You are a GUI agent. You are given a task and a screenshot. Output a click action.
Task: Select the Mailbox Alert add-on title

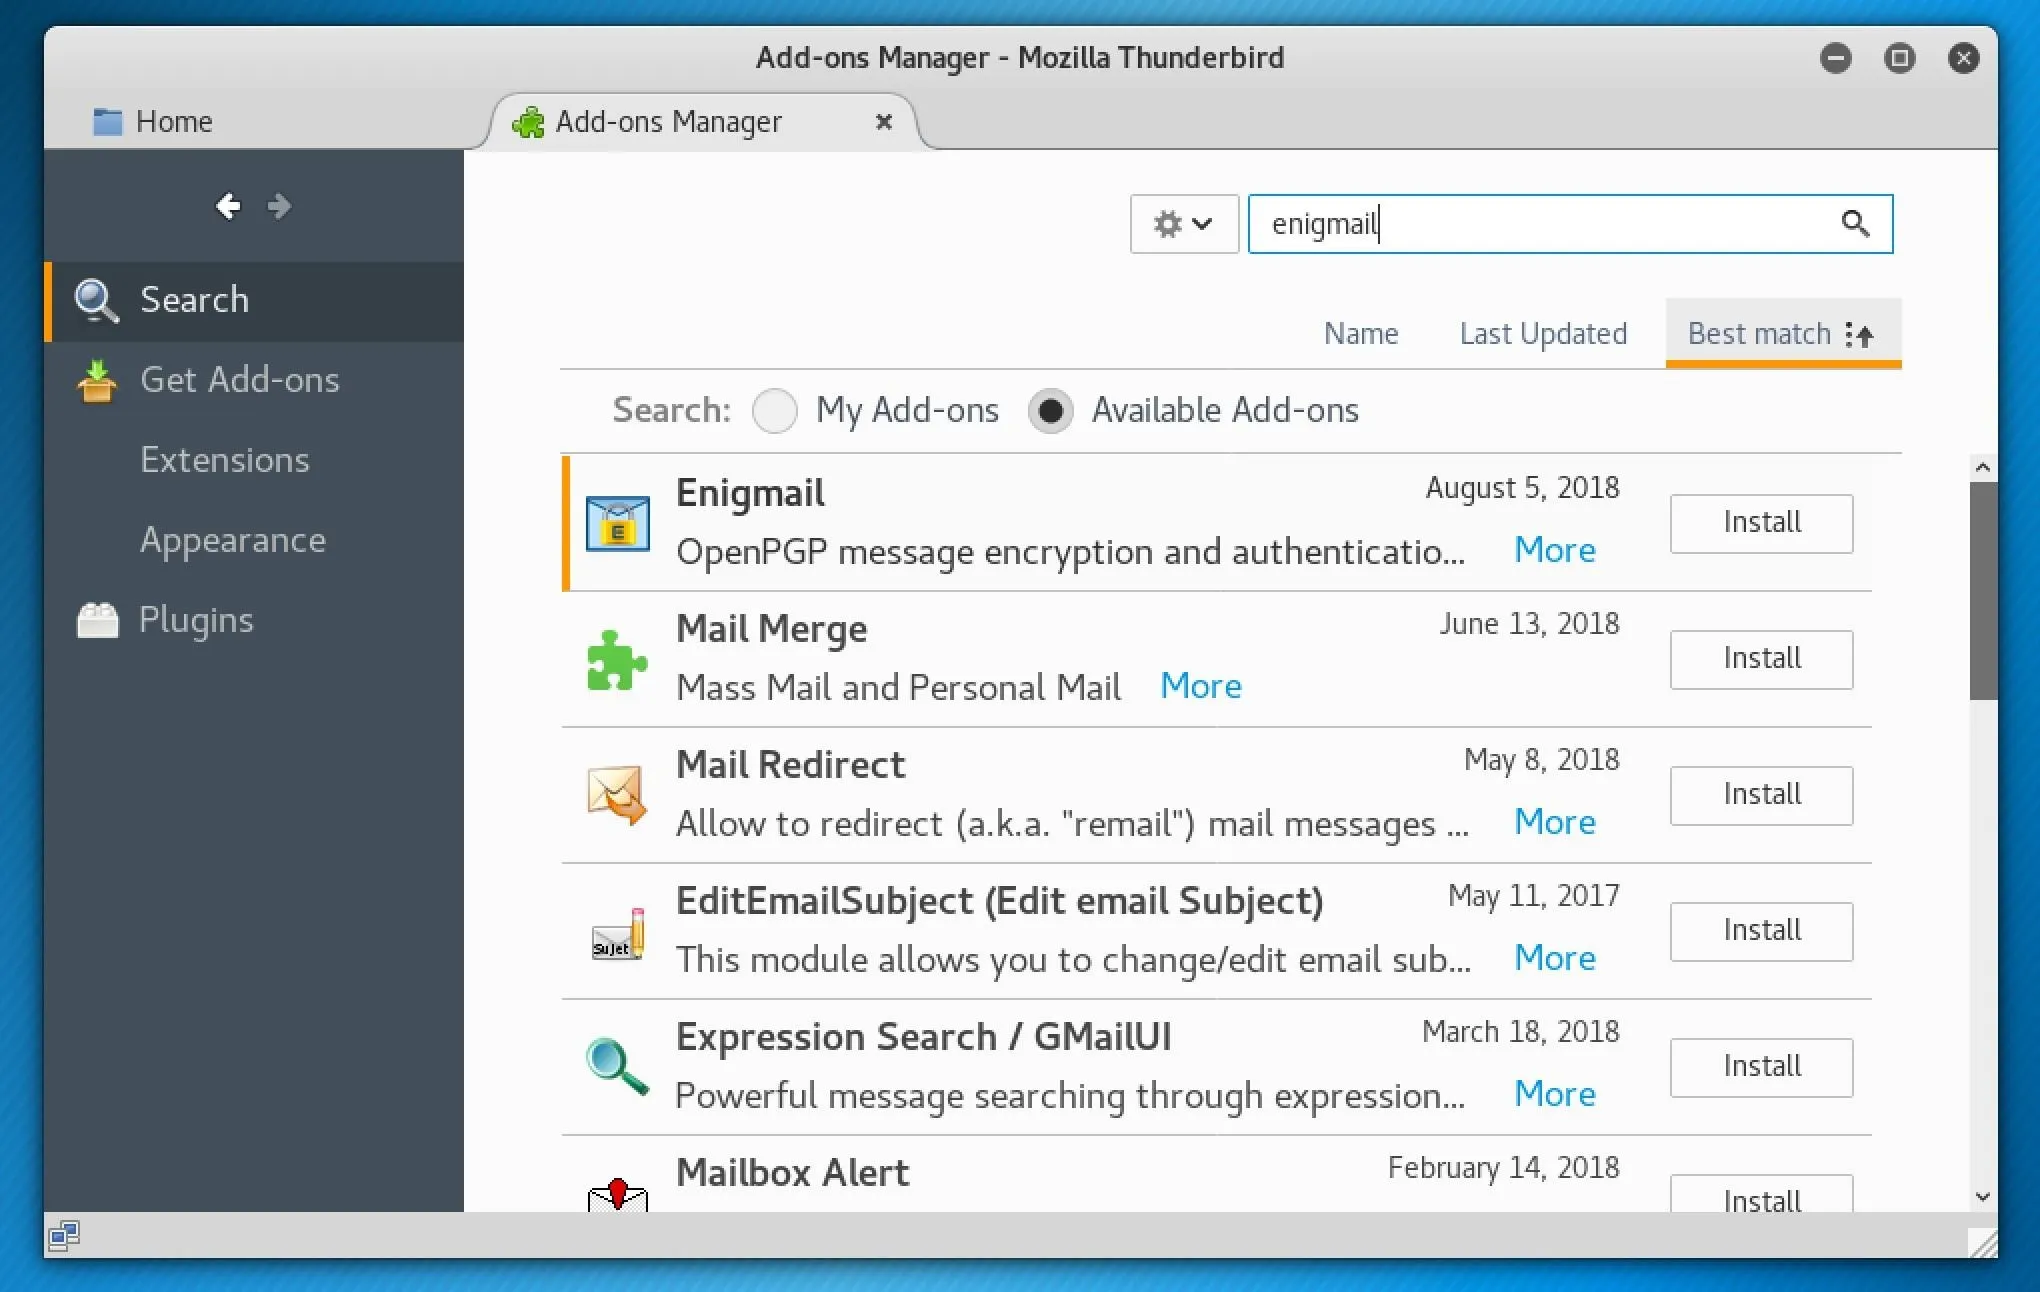pos(792,1173)
